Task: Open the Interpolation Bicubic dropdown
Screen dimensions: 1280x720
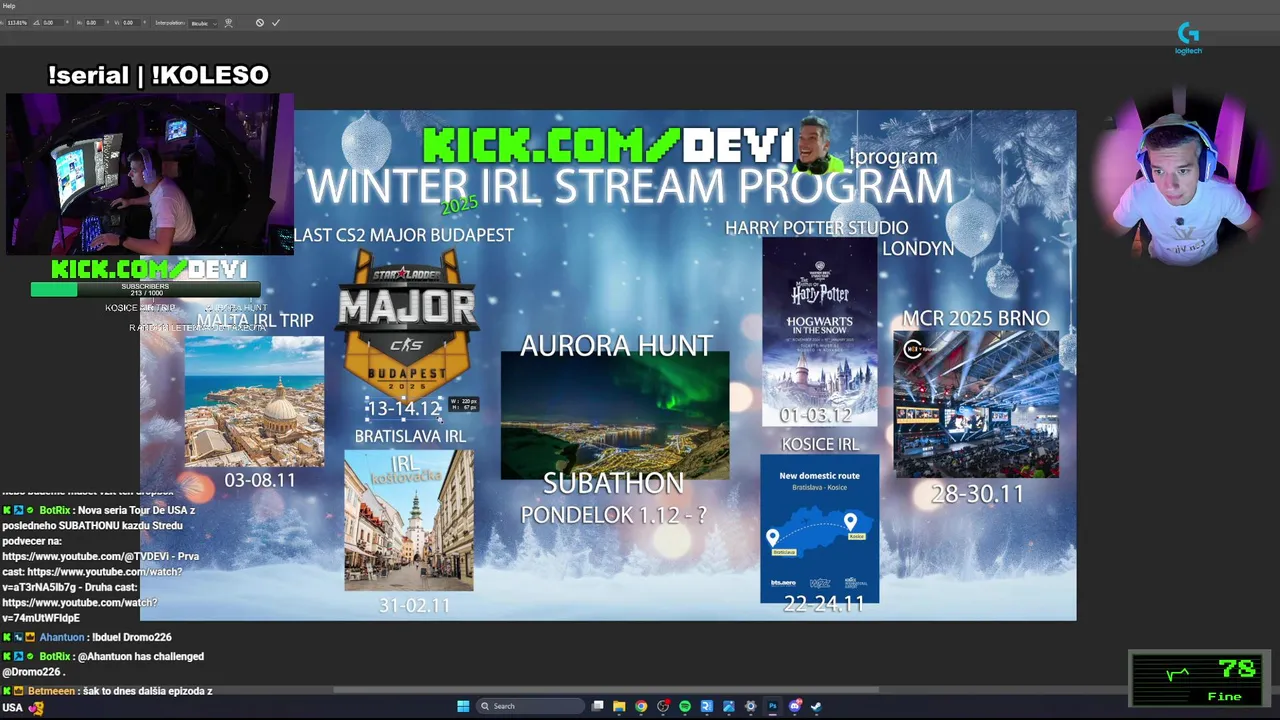Action: point(203,23)
